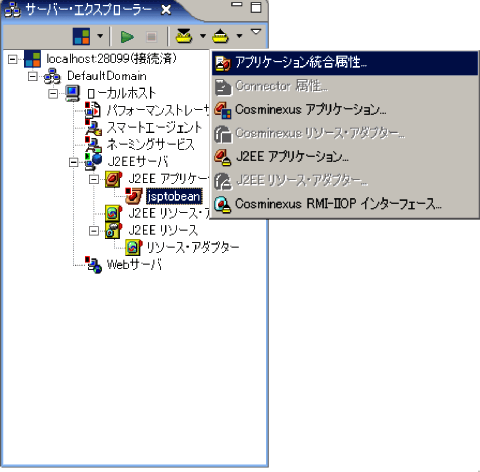
Task: Open the dropdown next to the server icon
Action: tap(100, 36)
